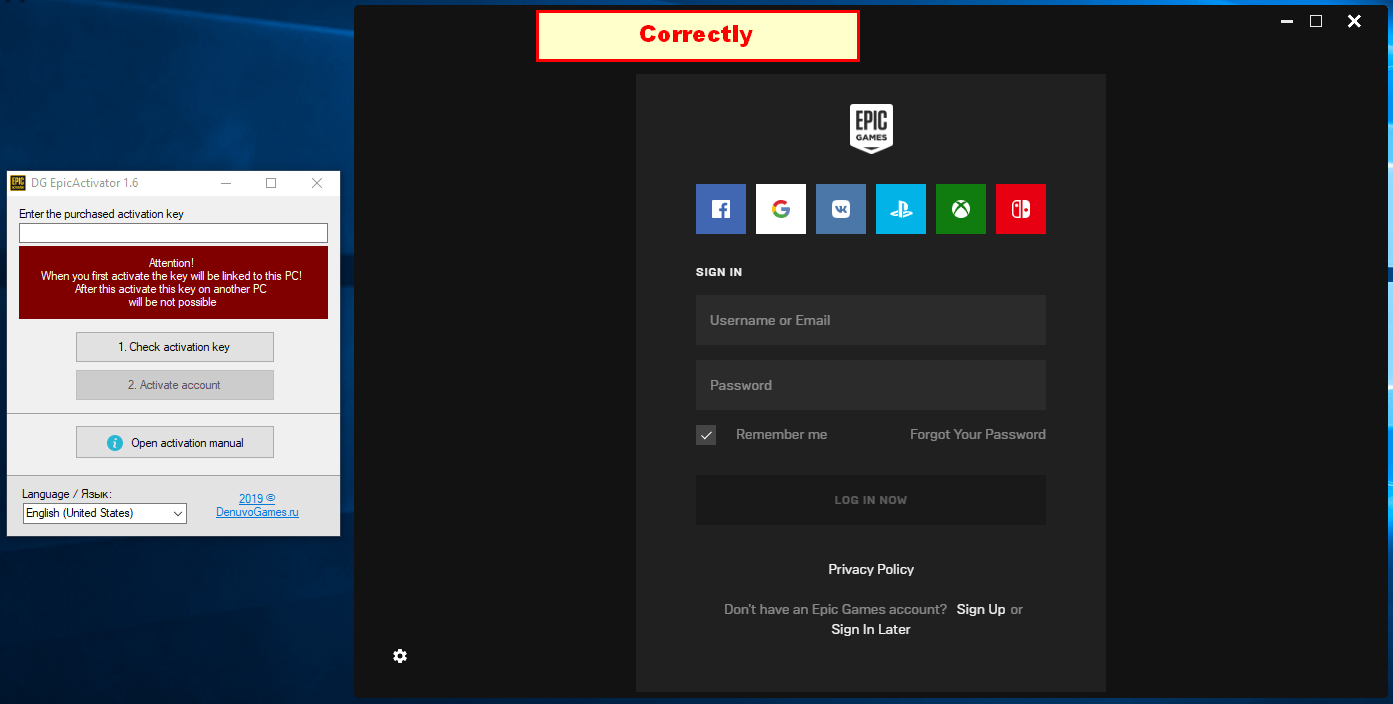Click DG EpicActivator title bar icon
Image resolution: width=1393 pixels, height=704 pixels.
[18, 183]
